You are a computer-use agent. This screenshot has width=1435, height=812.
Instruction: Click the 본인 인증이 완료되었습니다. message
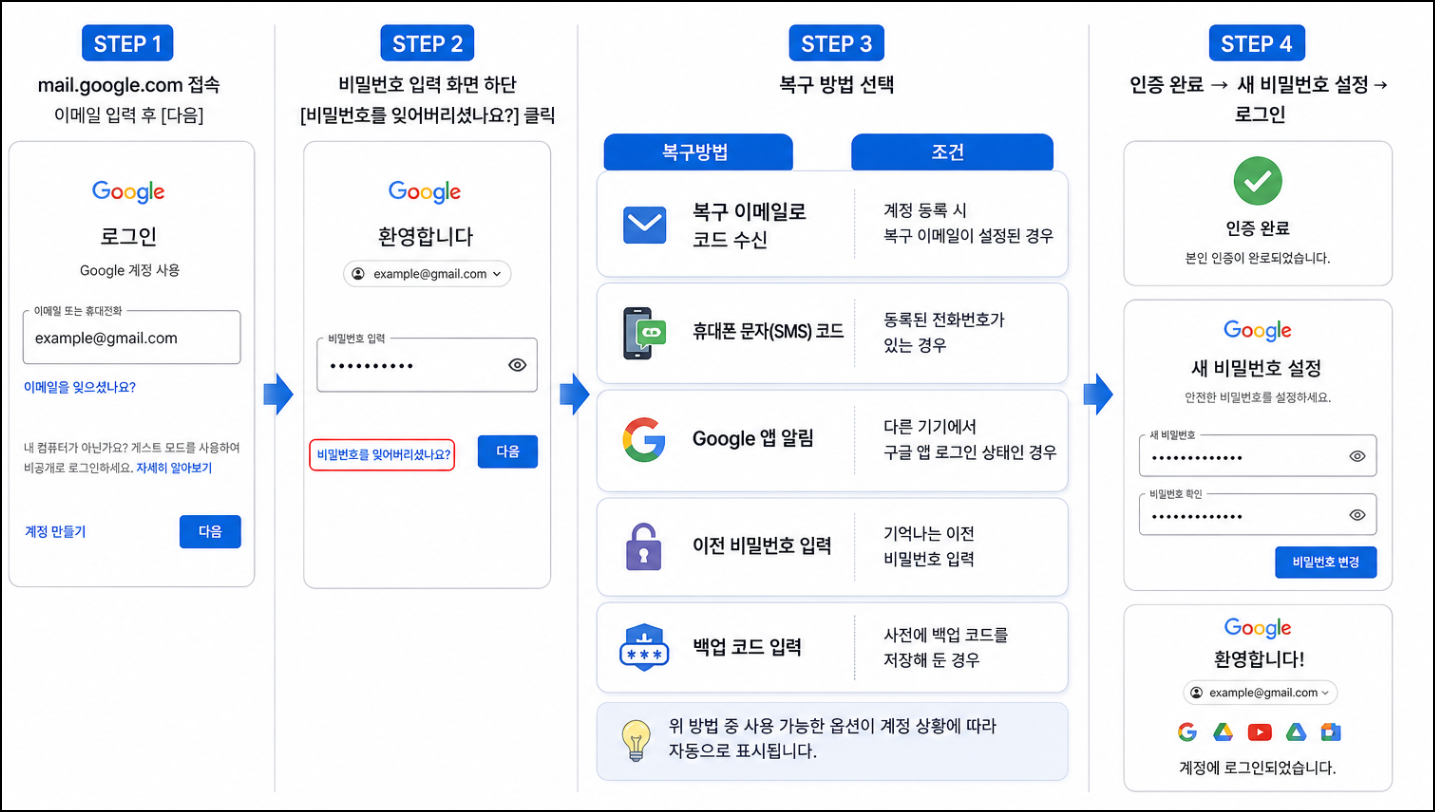click(x=1257, y=258)
